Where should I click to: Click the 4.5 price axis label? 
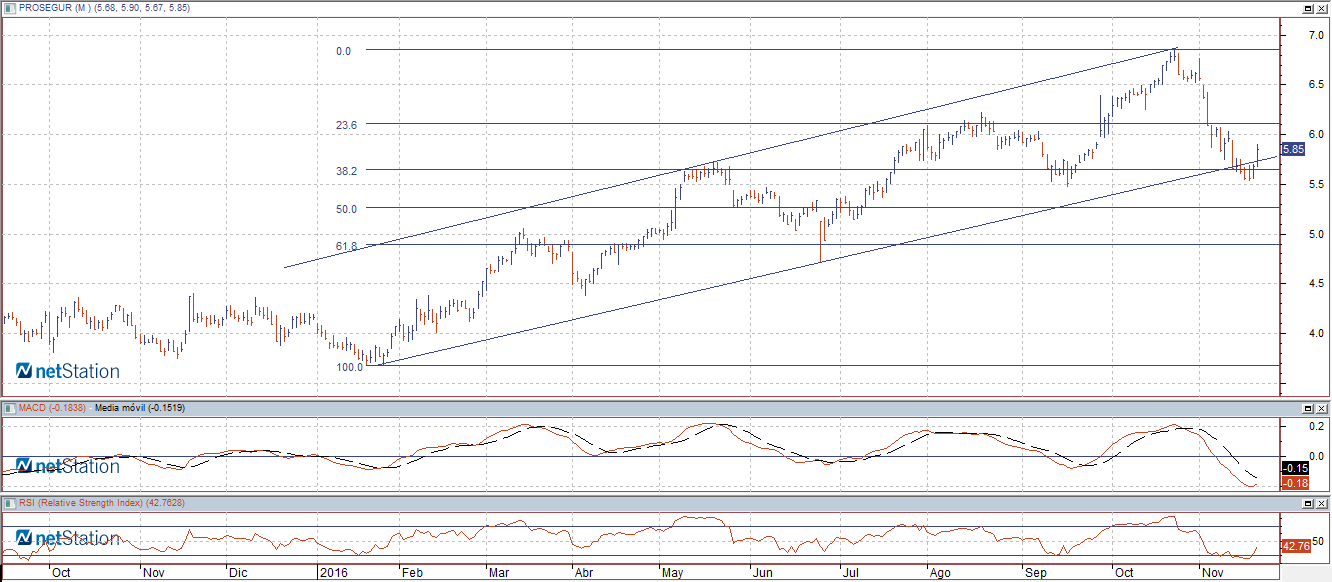pos(1316,283)
